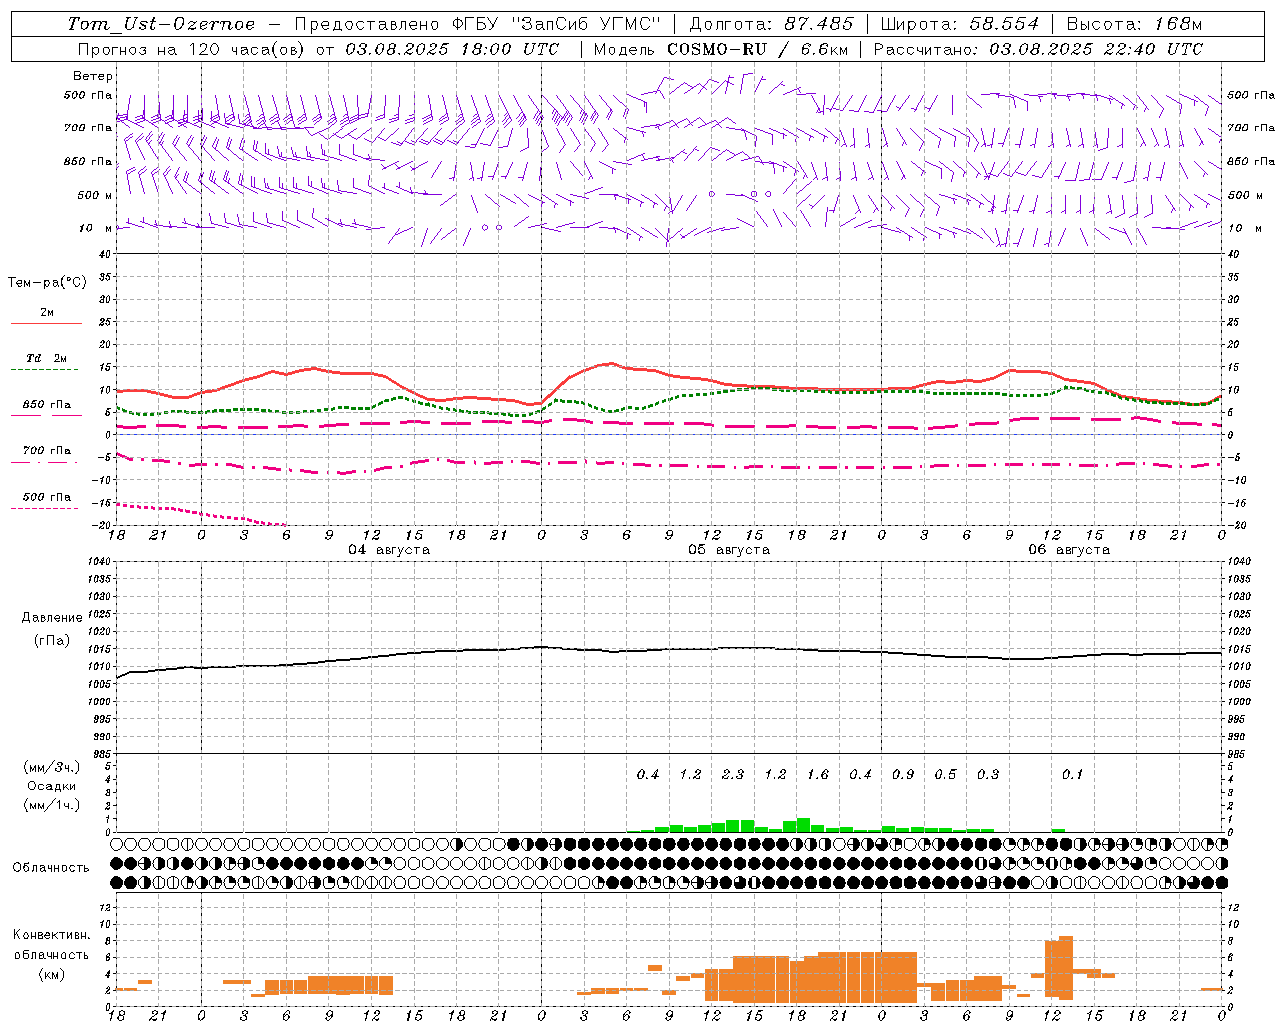This screenshot has width=1280, height=1024.
Task: Click the 'Td 2м' dew point legend entry
Action: click(47, 358)
